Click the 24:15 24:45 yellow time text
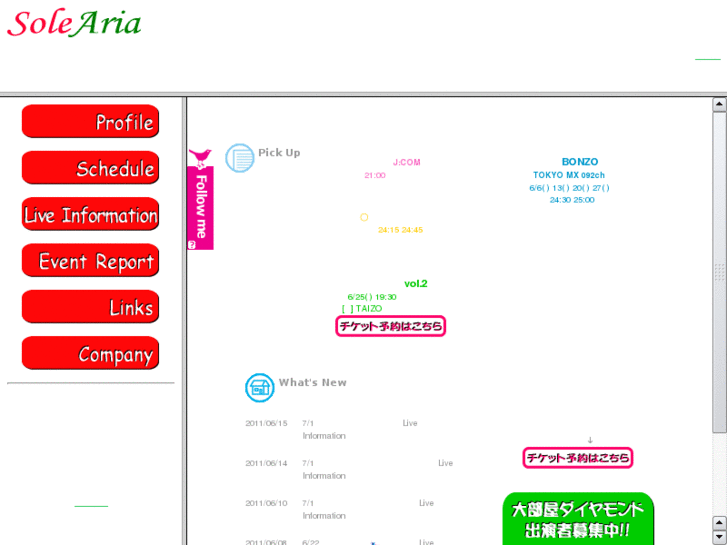 (400, 230)
